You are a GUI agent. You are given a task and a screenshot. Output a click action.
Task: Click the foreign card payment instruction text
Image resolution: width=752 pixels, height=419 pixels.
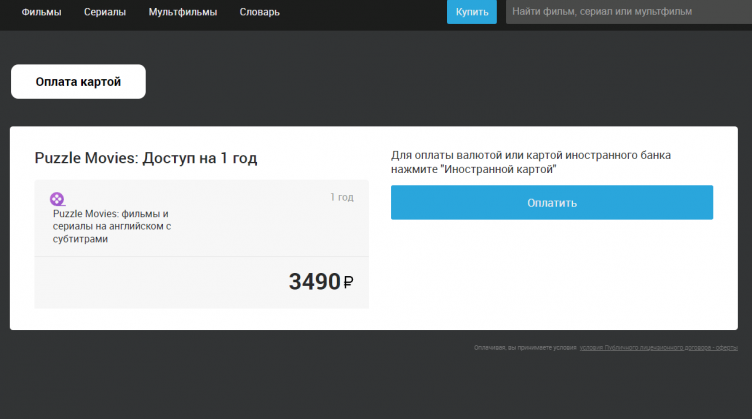click(x=530, y=162)
